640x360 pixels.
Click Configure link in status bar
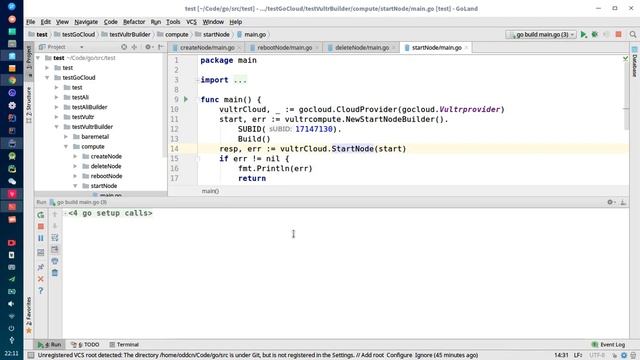[399, 355]
